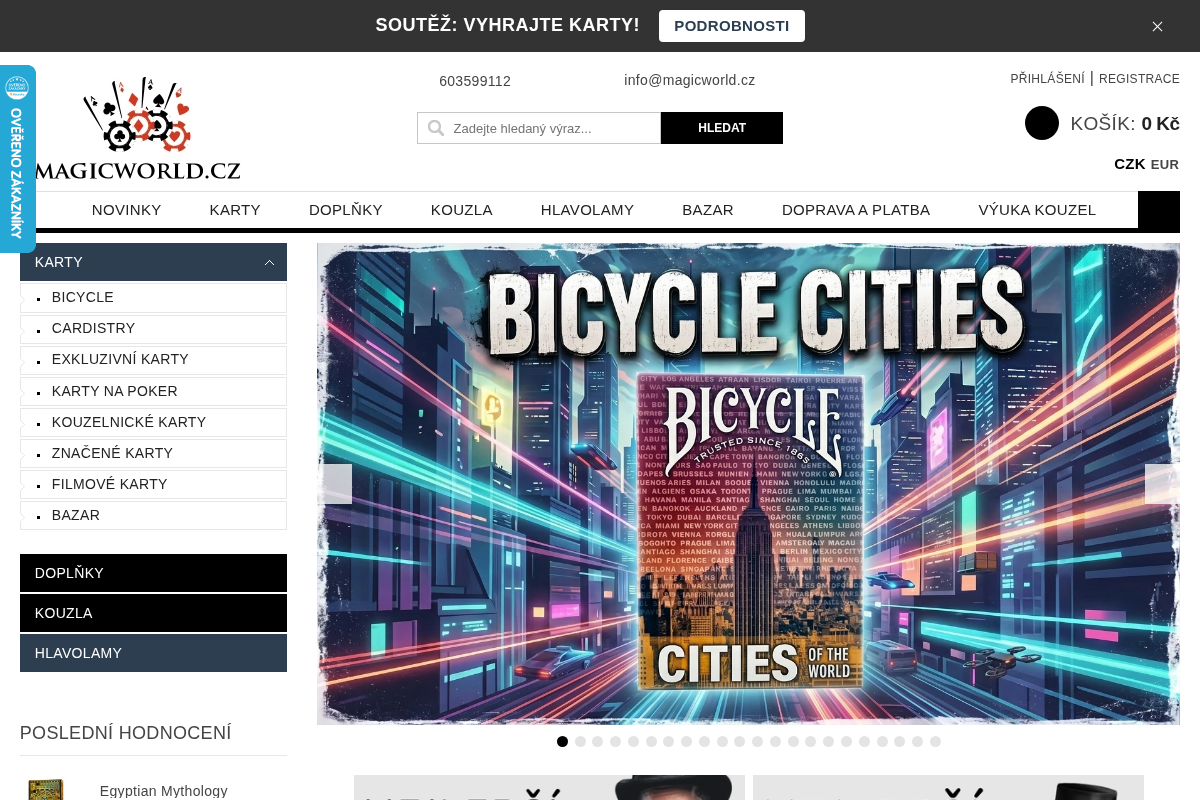Open FILMOVÉ KARTY subcategory

click(153, 484)
